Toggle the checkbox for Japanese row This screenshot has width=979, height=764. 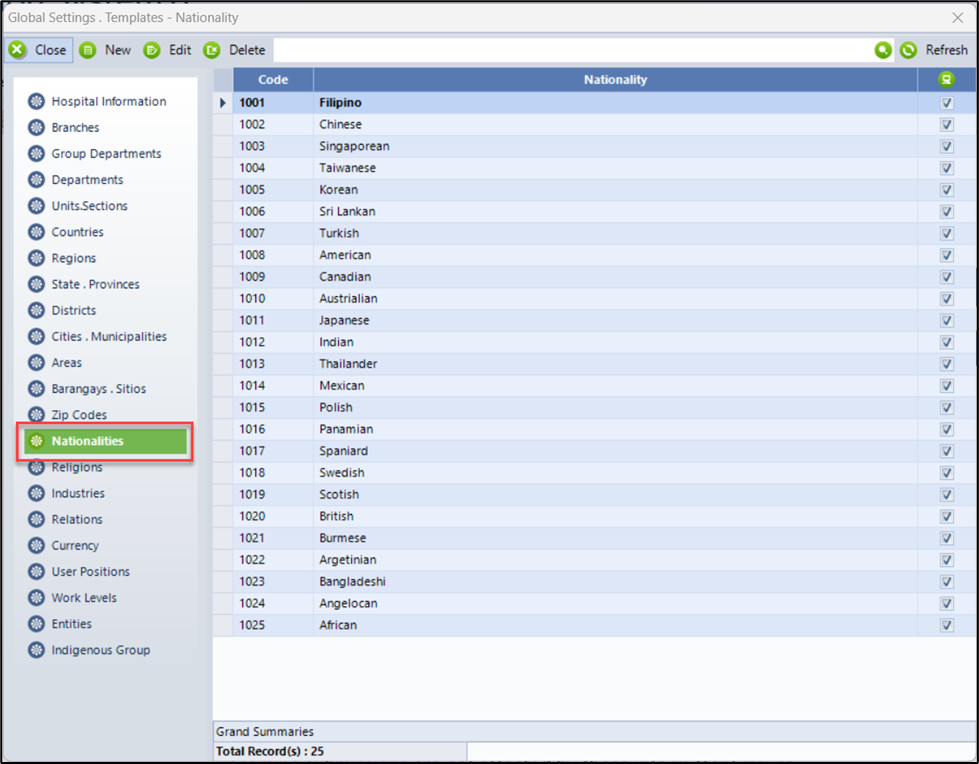click(946, 321)
